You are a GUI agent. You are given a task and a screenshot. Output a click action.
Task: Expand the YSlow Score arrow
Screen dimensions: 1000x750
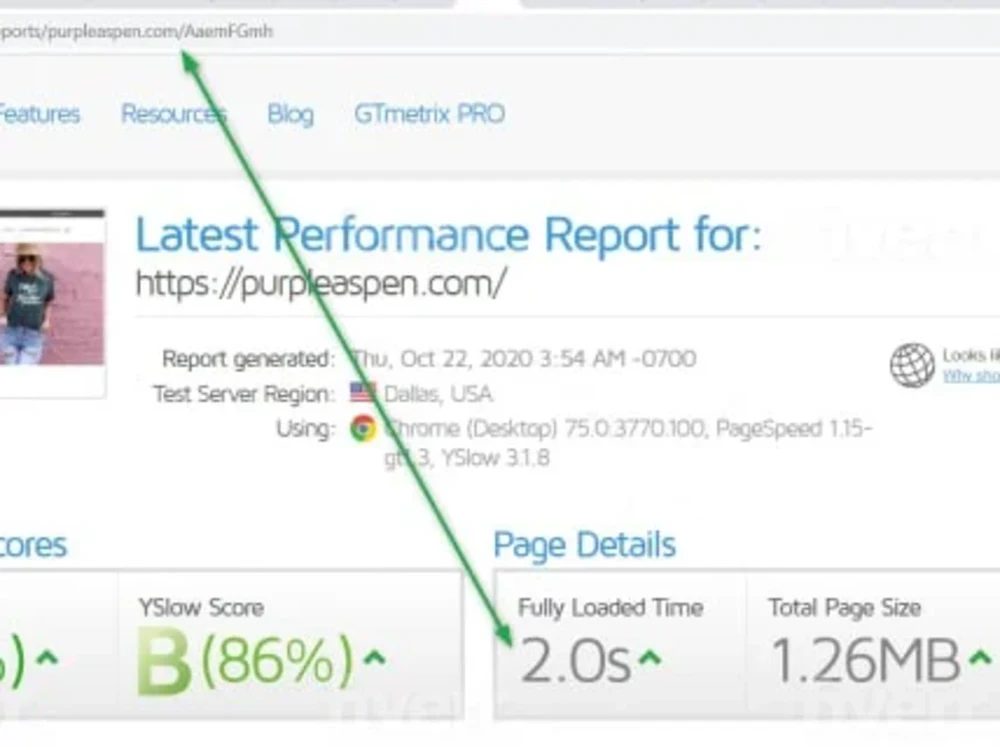pos(374,657)
